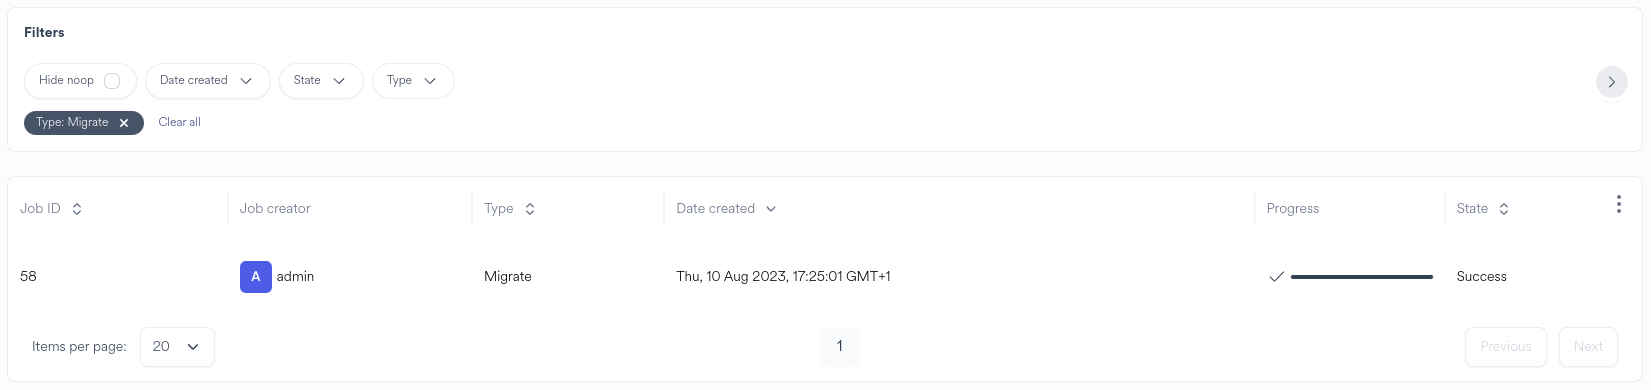
Task: Remove the Type: Migrate filter chip
Action: tap(124, 123)
